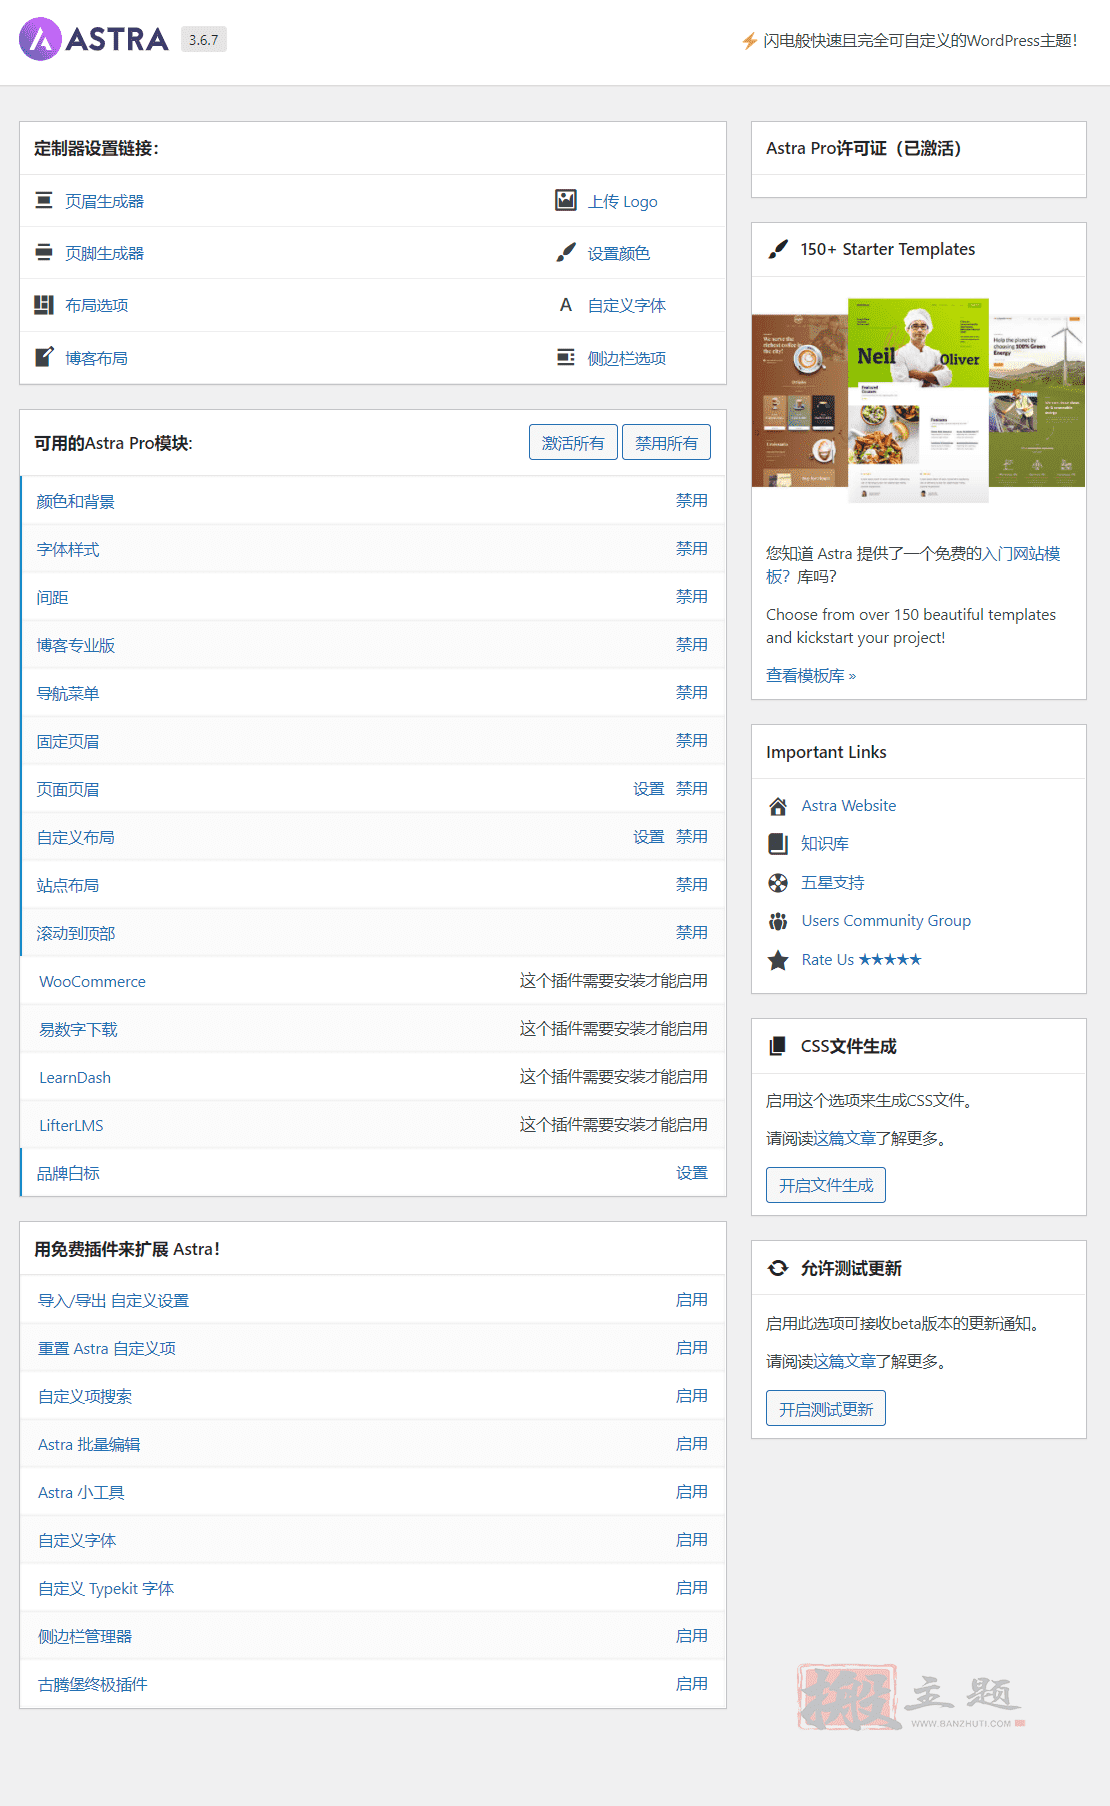
Task: Open the Rate Us link
Action: [861, 959]
